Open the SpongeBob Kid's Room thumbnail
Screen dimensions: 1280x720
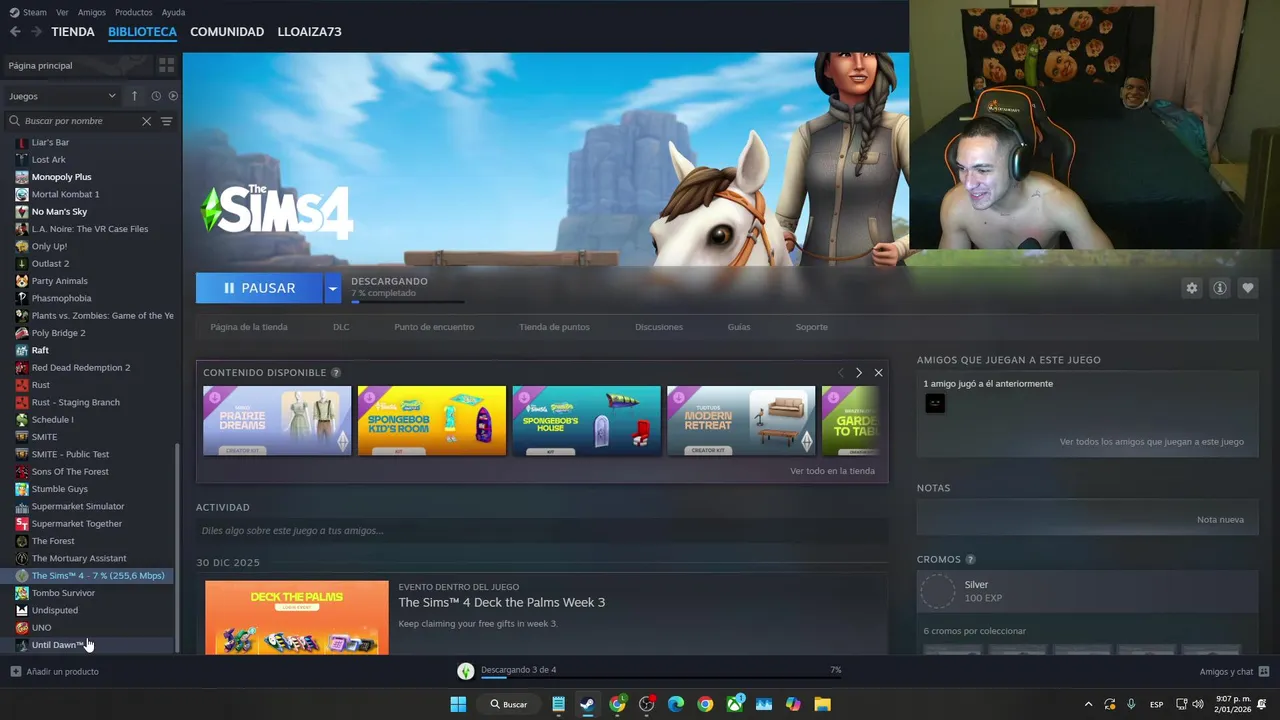432,420
